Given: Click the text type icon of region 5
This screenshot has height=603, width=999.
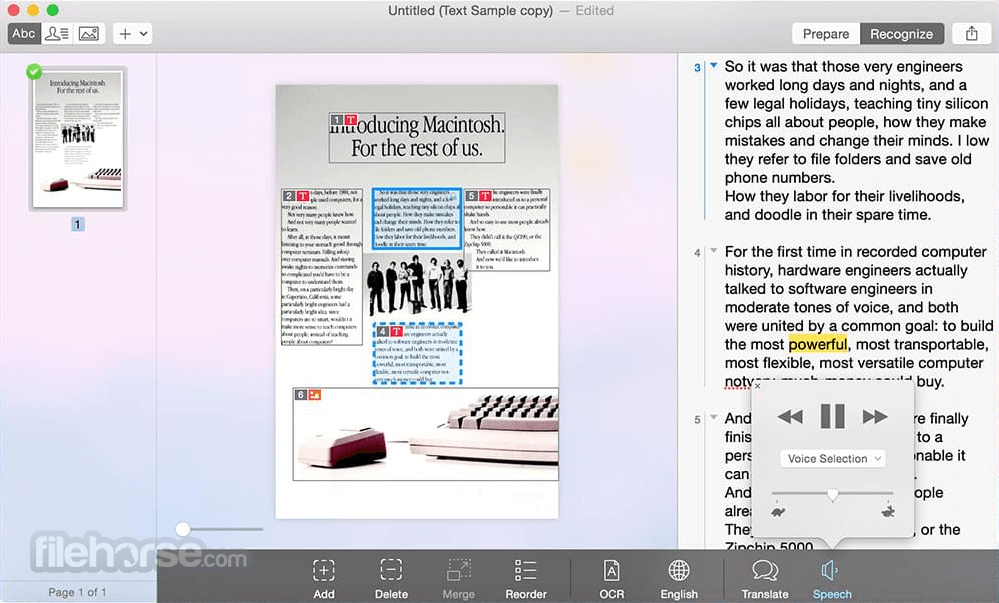Looking at the screenshot, I should coord(485,196).
